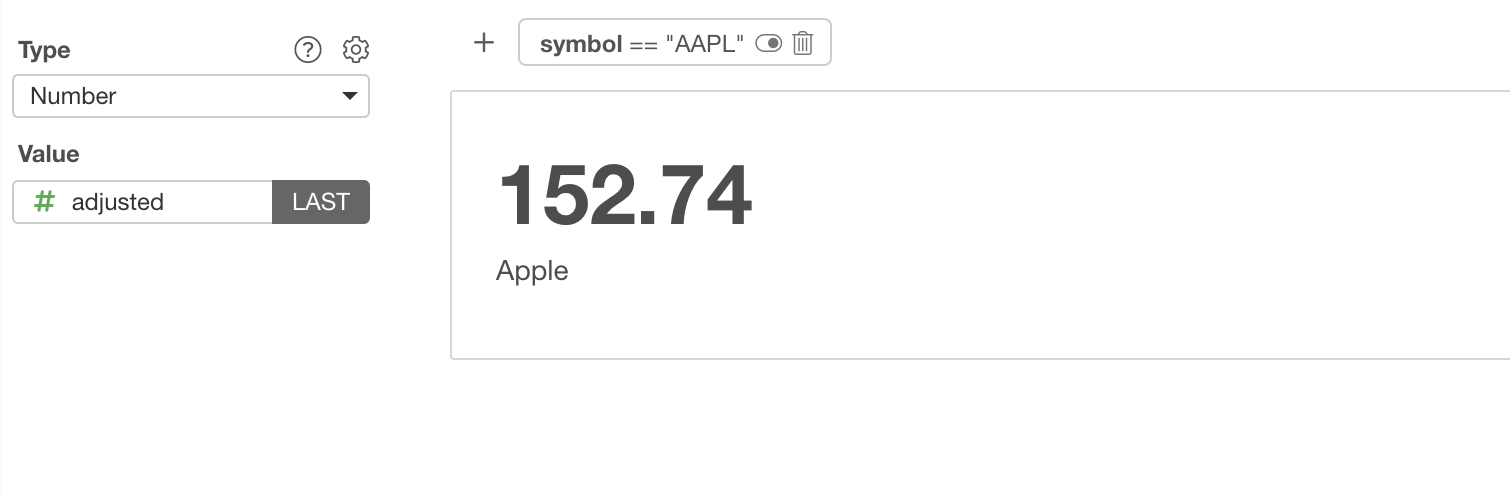Viewport: 1510px width, 498px height.
Task: Click the Type section label
Action: pyautogui.click(x=44, y=50)
